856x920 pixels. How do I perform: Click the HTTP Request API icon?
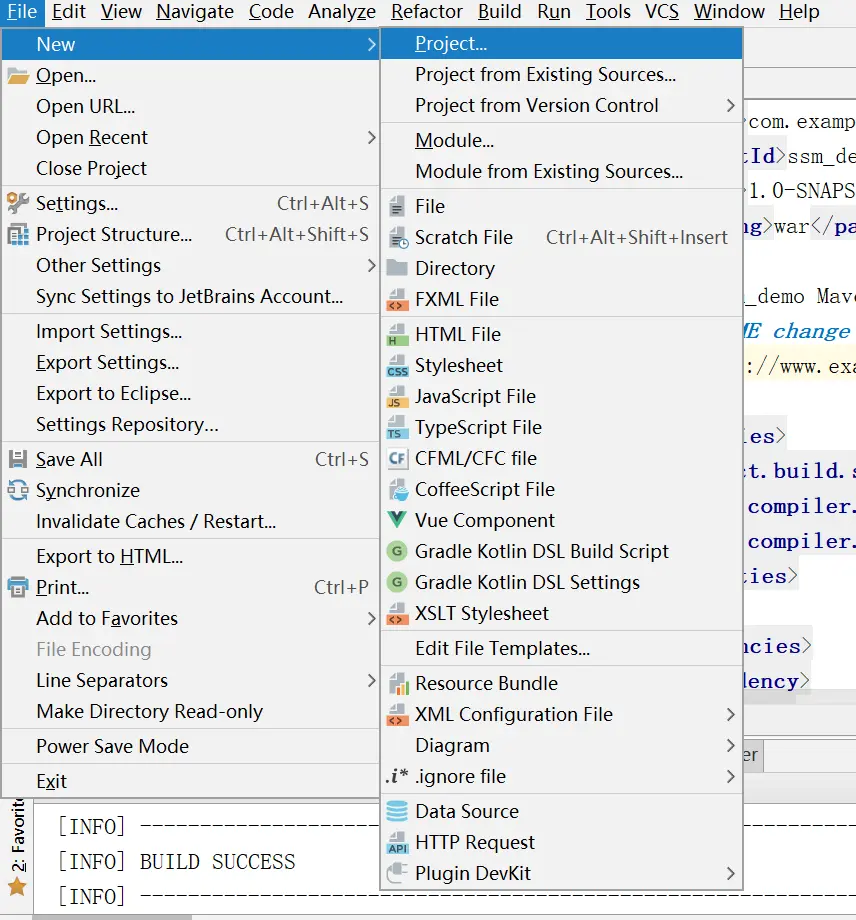(x=397, y=843)
